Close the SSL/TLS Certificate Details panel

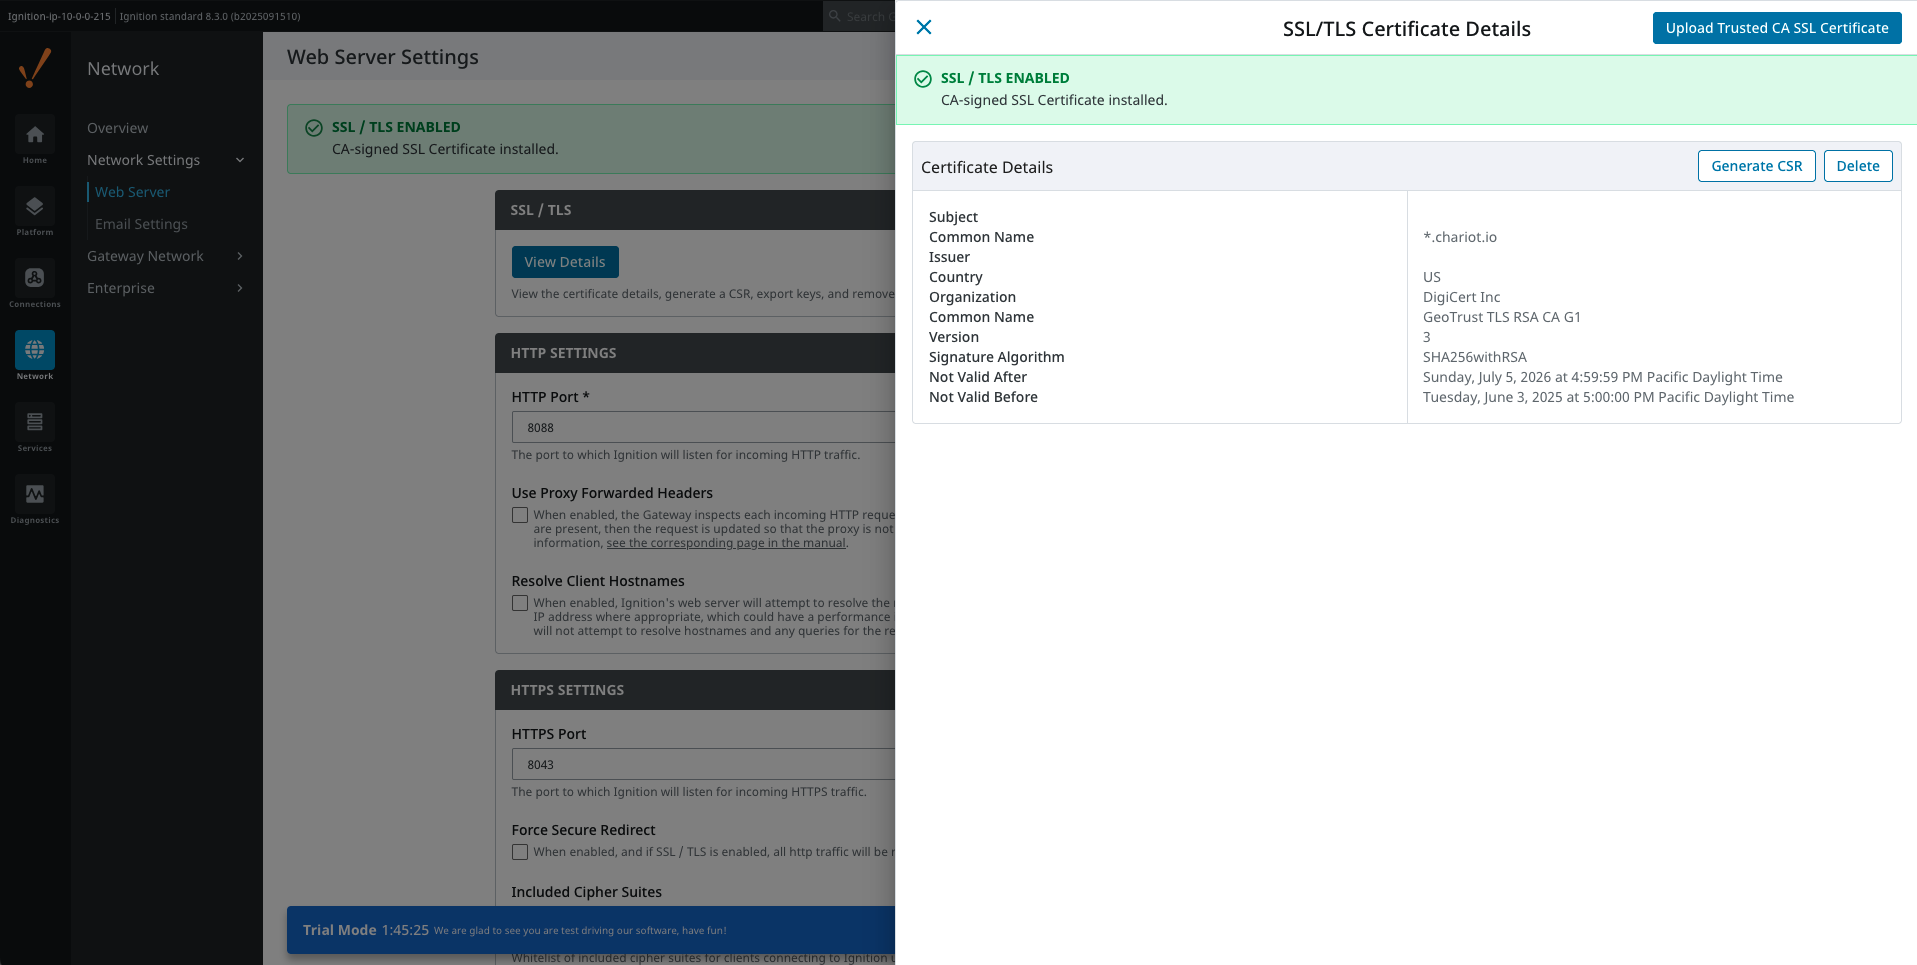(924, 28)
